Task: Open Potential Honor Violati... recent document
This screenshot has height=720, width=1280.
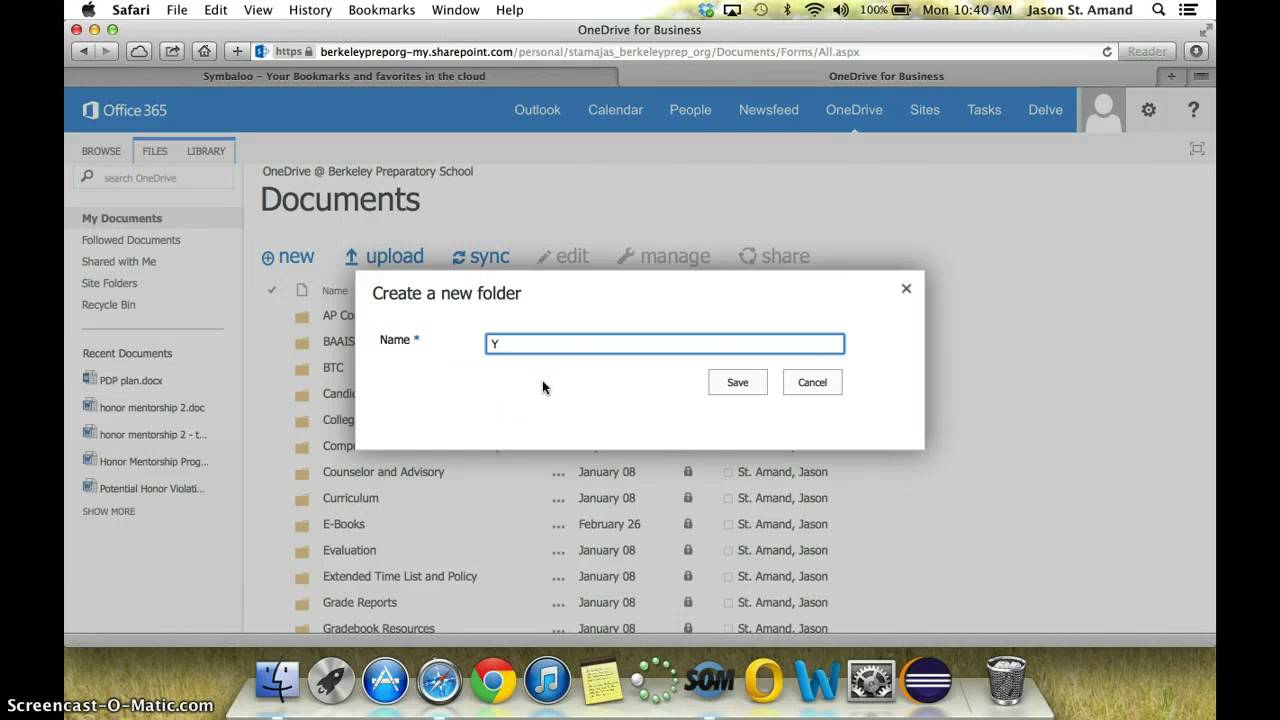Action: (152, 489)
